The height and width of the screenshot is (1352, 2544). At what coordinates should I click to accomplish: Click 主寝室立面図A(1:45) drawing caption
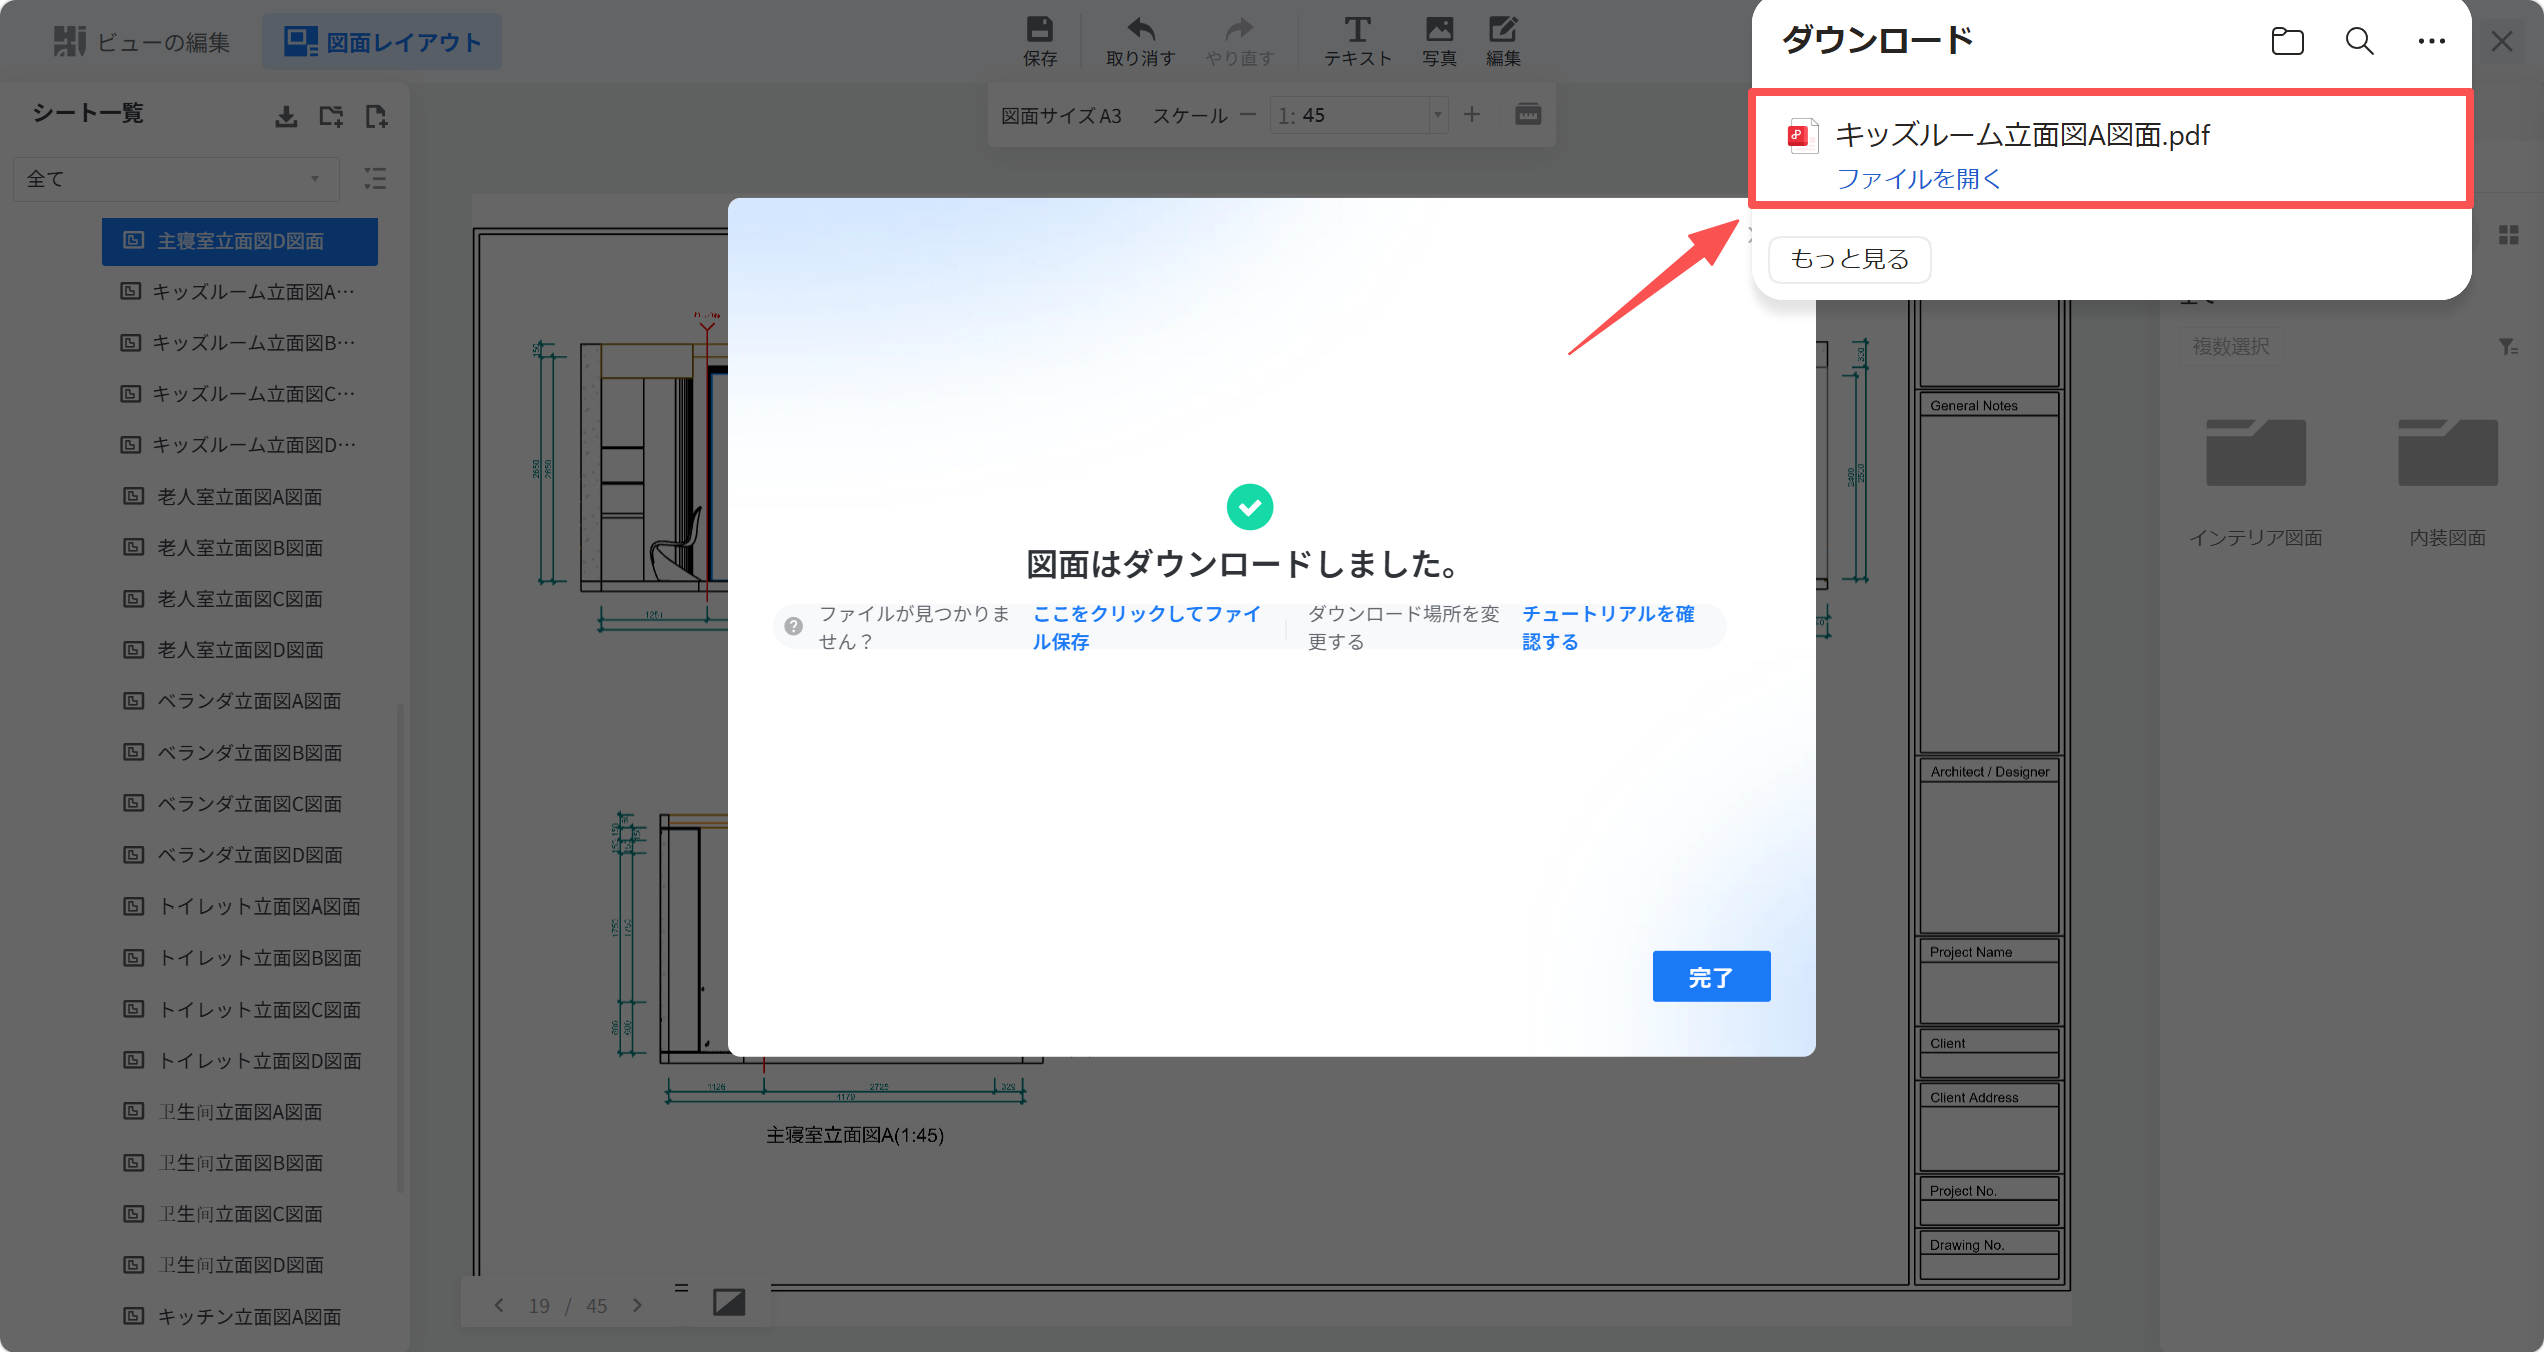(855, 1135)
